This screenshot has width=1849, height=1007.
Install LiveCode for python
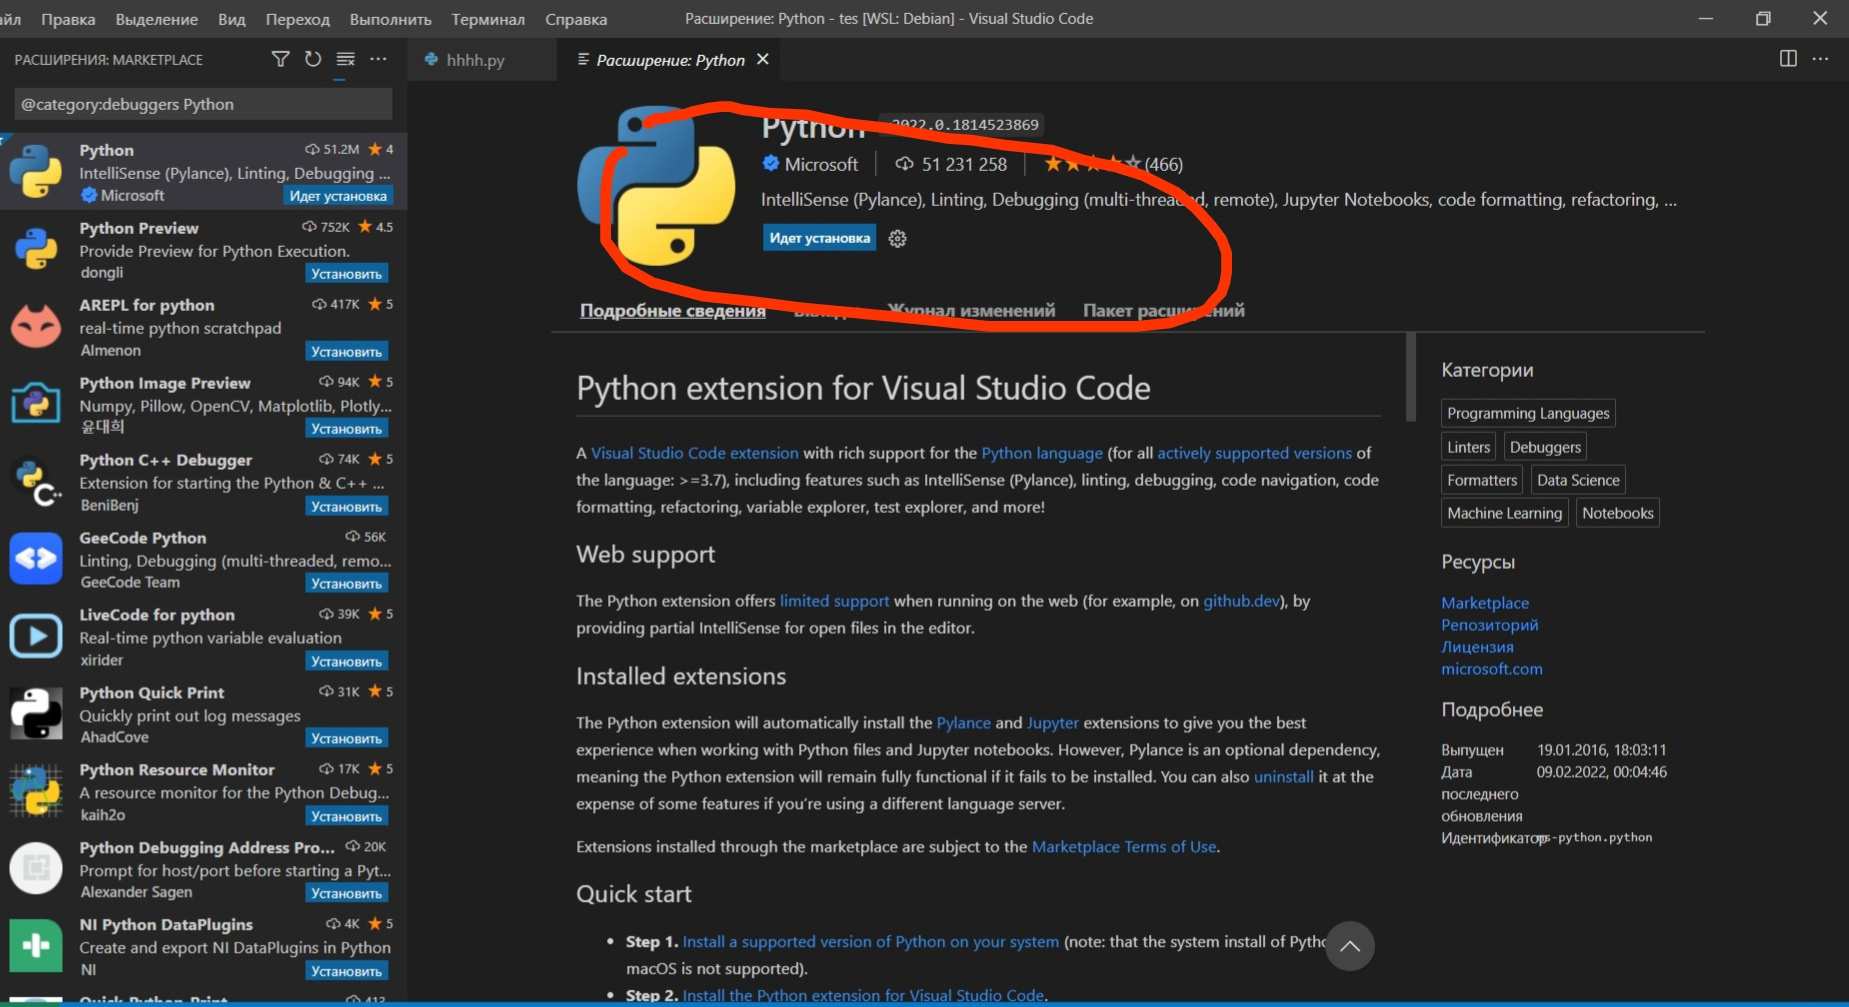[x=346, y=662]
